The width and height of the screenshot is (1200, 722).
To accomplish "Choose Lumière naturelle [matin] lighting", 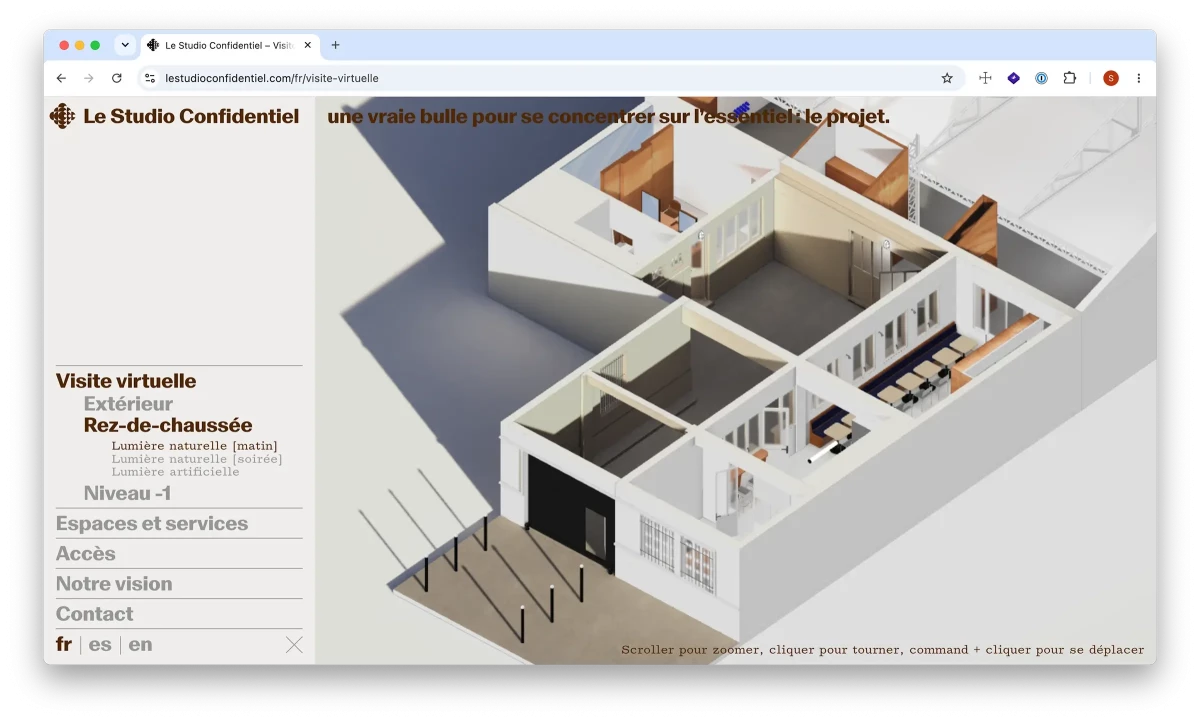I will (194, 446).
